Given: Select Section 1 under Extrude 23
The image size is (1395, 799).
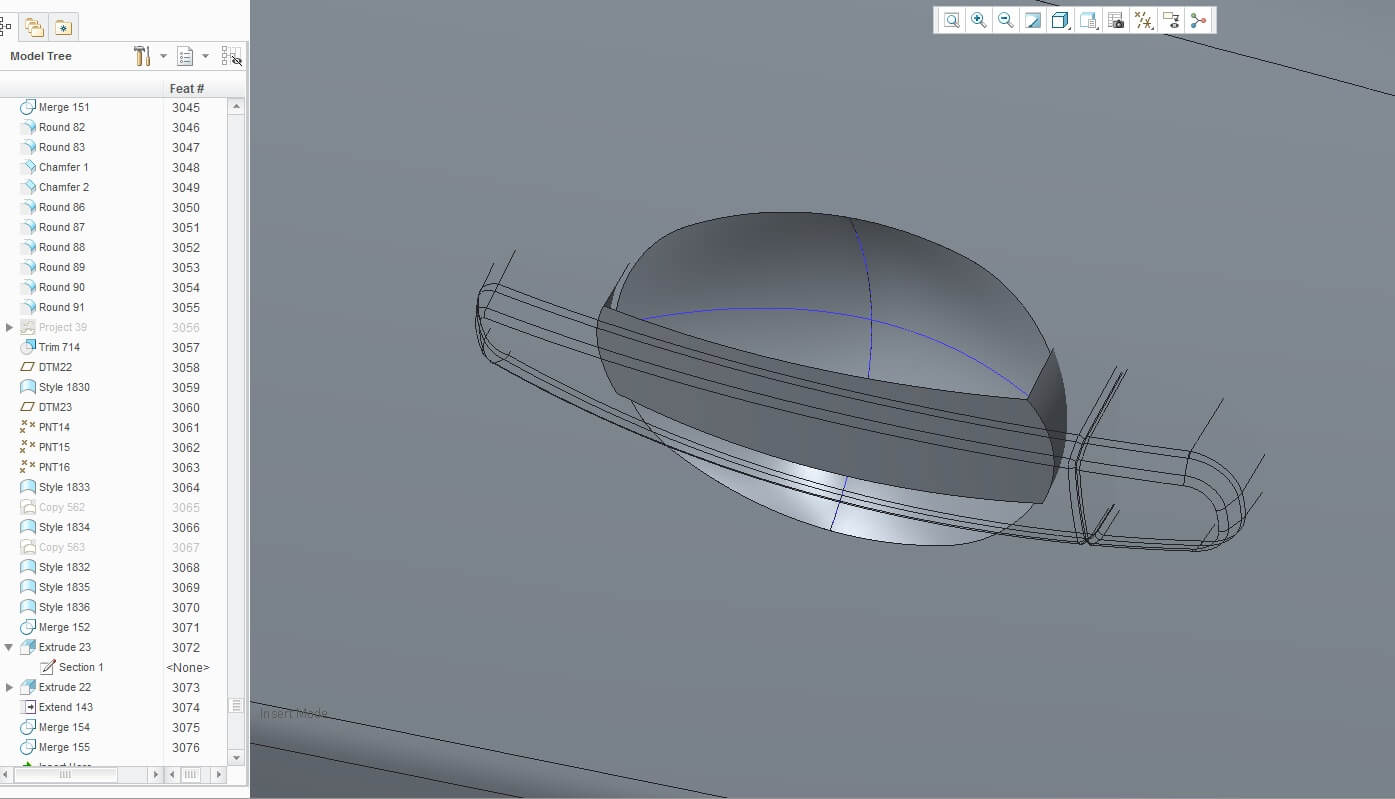Looking at the screenshot, I should click(81, 667).
